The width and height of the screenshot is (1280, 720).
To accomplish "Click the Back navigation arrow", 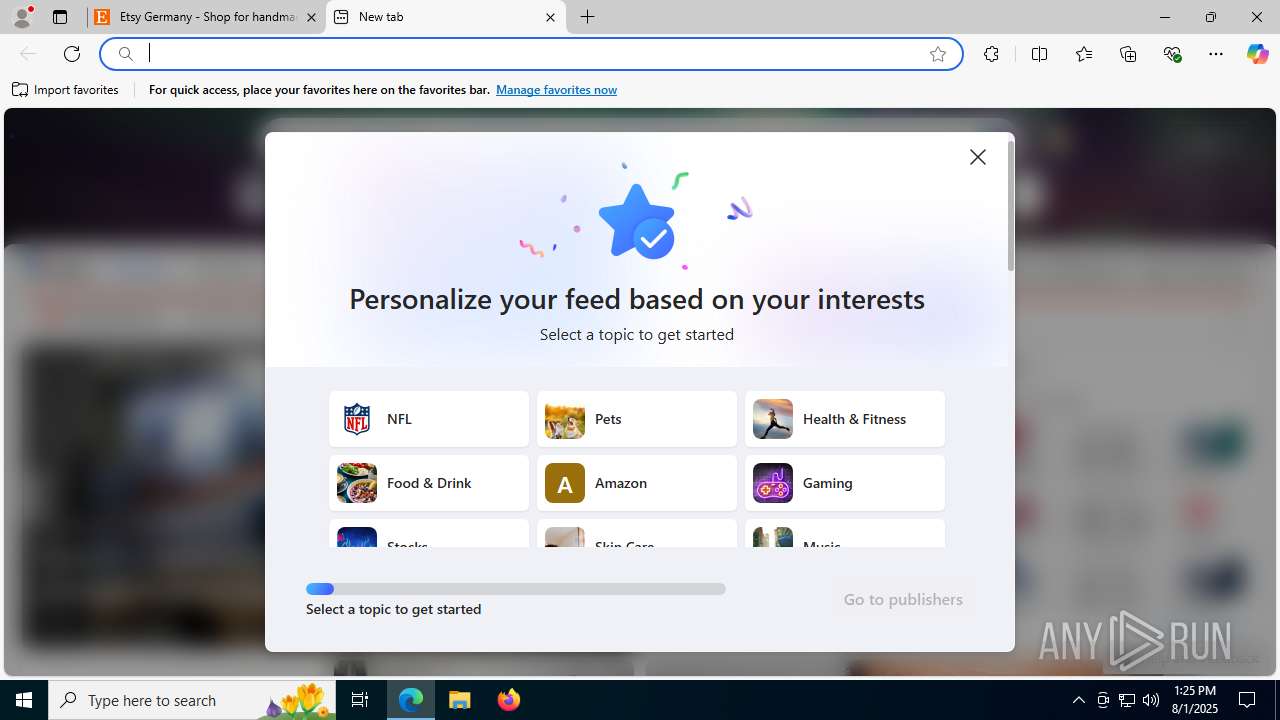I will tap(28, 54).
